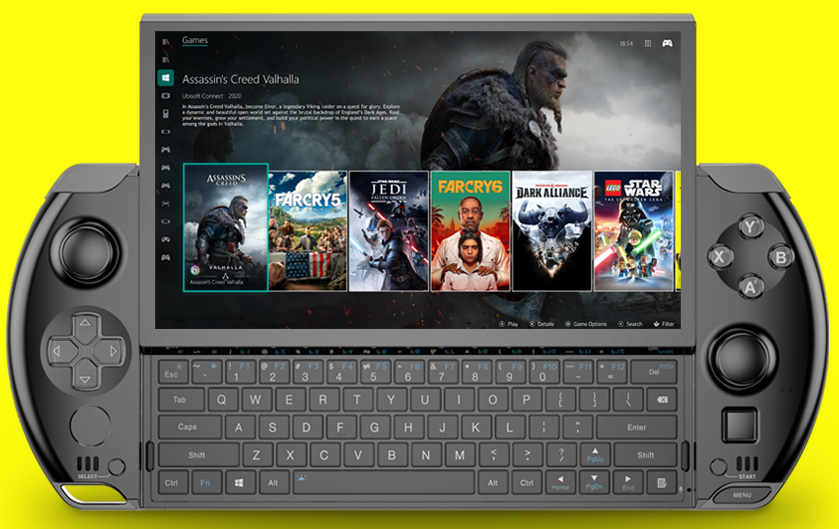This screenshot has height=529, width=839.
Task: Click the PgDn down-arrow key
Action: coord(594,482)
